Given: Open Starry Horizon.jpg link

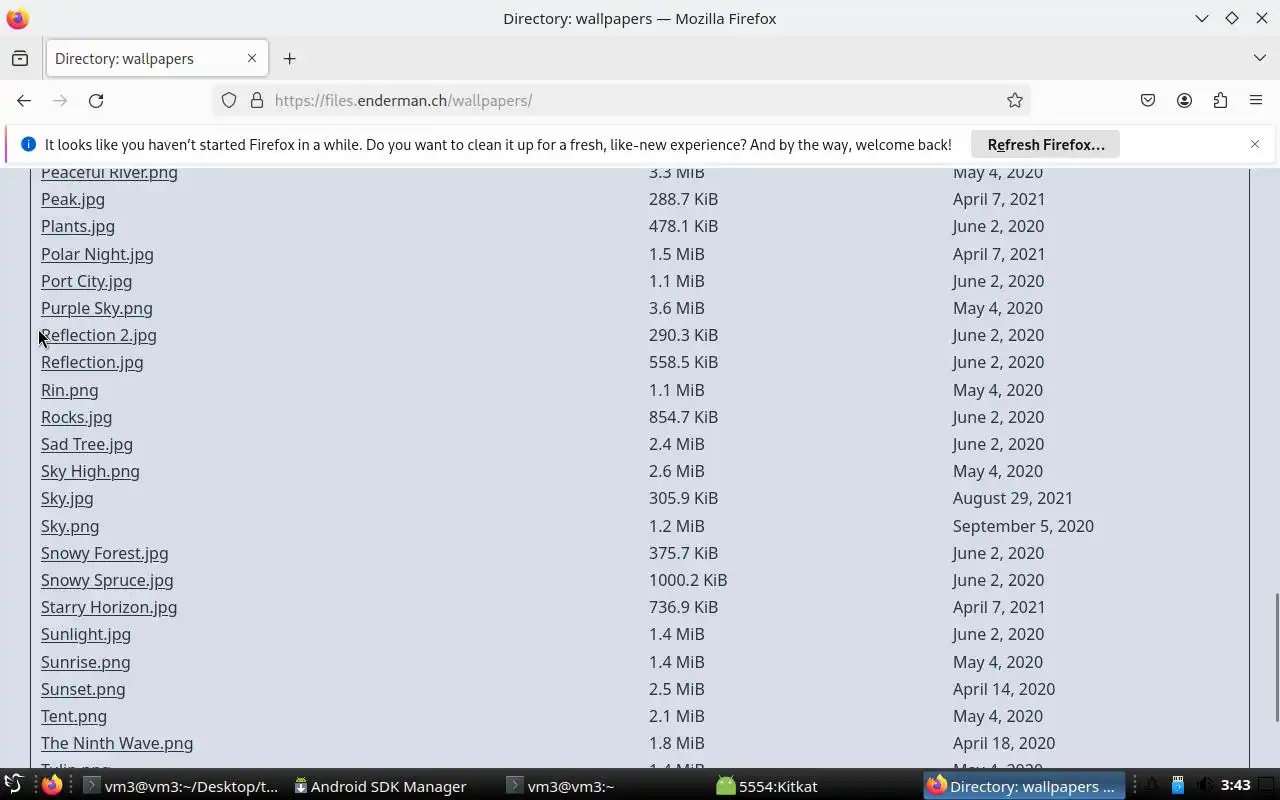Looking at the screenshot, I should tap(109, 607).
